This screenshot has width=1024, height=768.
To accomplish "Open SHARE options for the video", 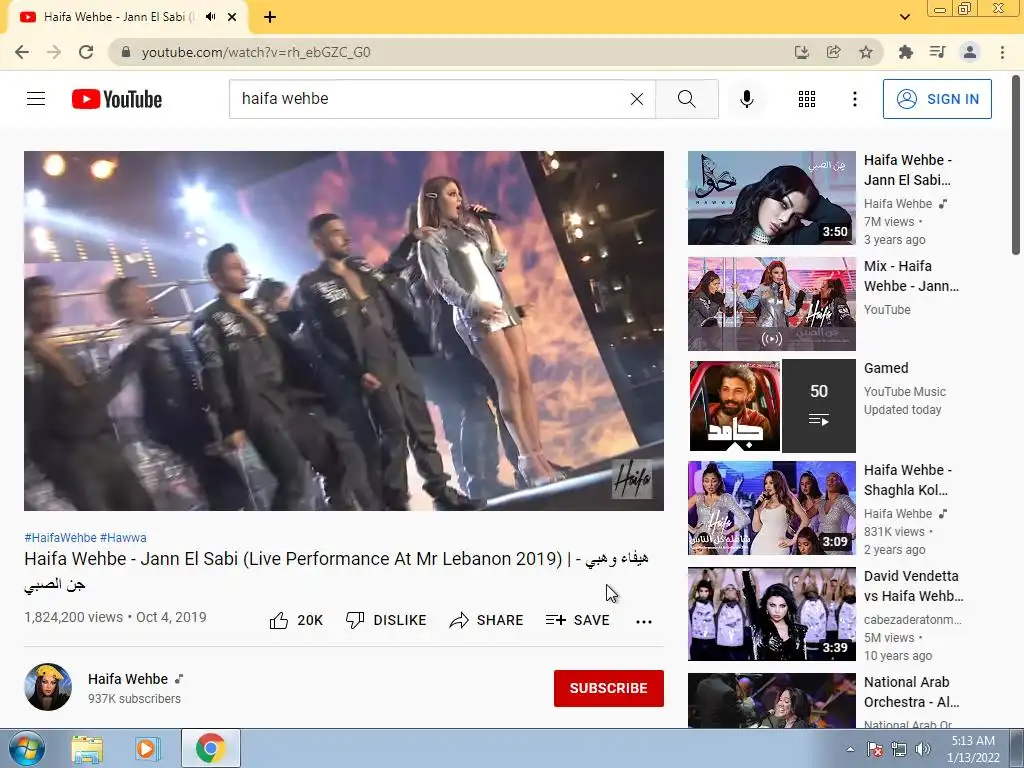I will pyautogui.click(x=487, y=620).
